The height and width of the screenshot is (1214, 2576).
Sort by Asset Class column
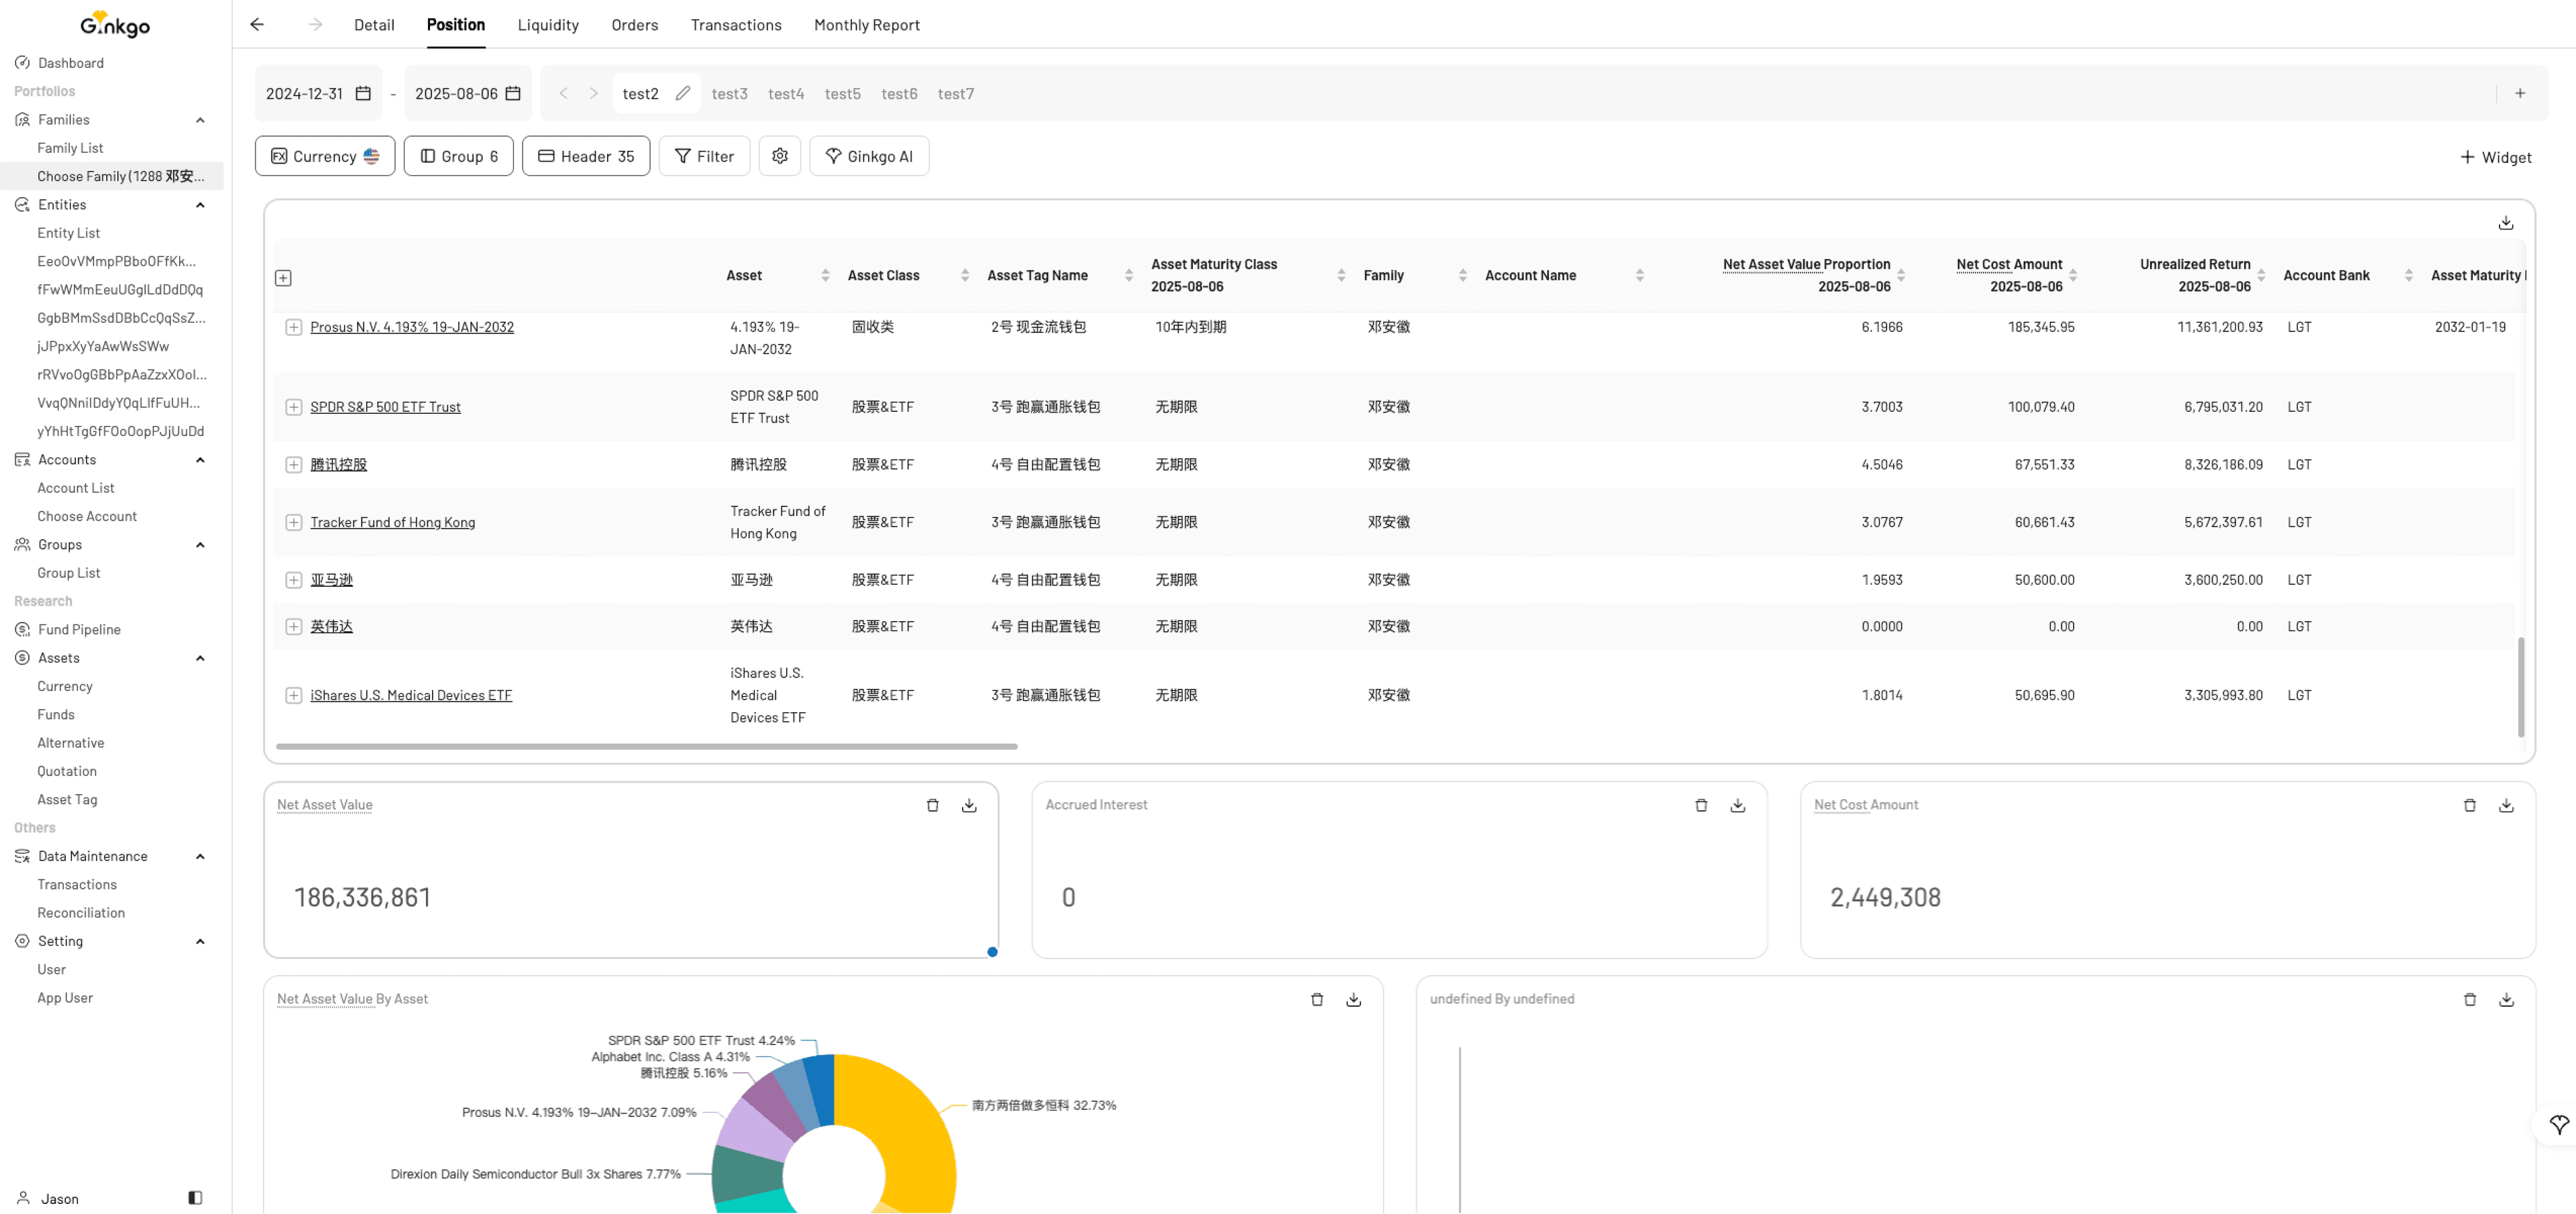[965, 275]
